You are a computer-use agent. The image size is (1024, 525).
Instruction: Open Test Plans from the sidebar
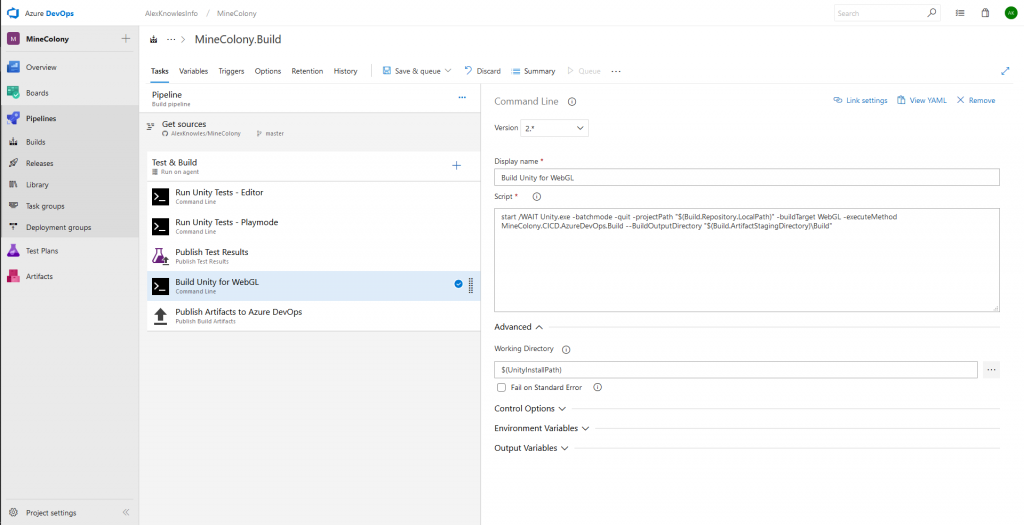(x=40, y=251)
